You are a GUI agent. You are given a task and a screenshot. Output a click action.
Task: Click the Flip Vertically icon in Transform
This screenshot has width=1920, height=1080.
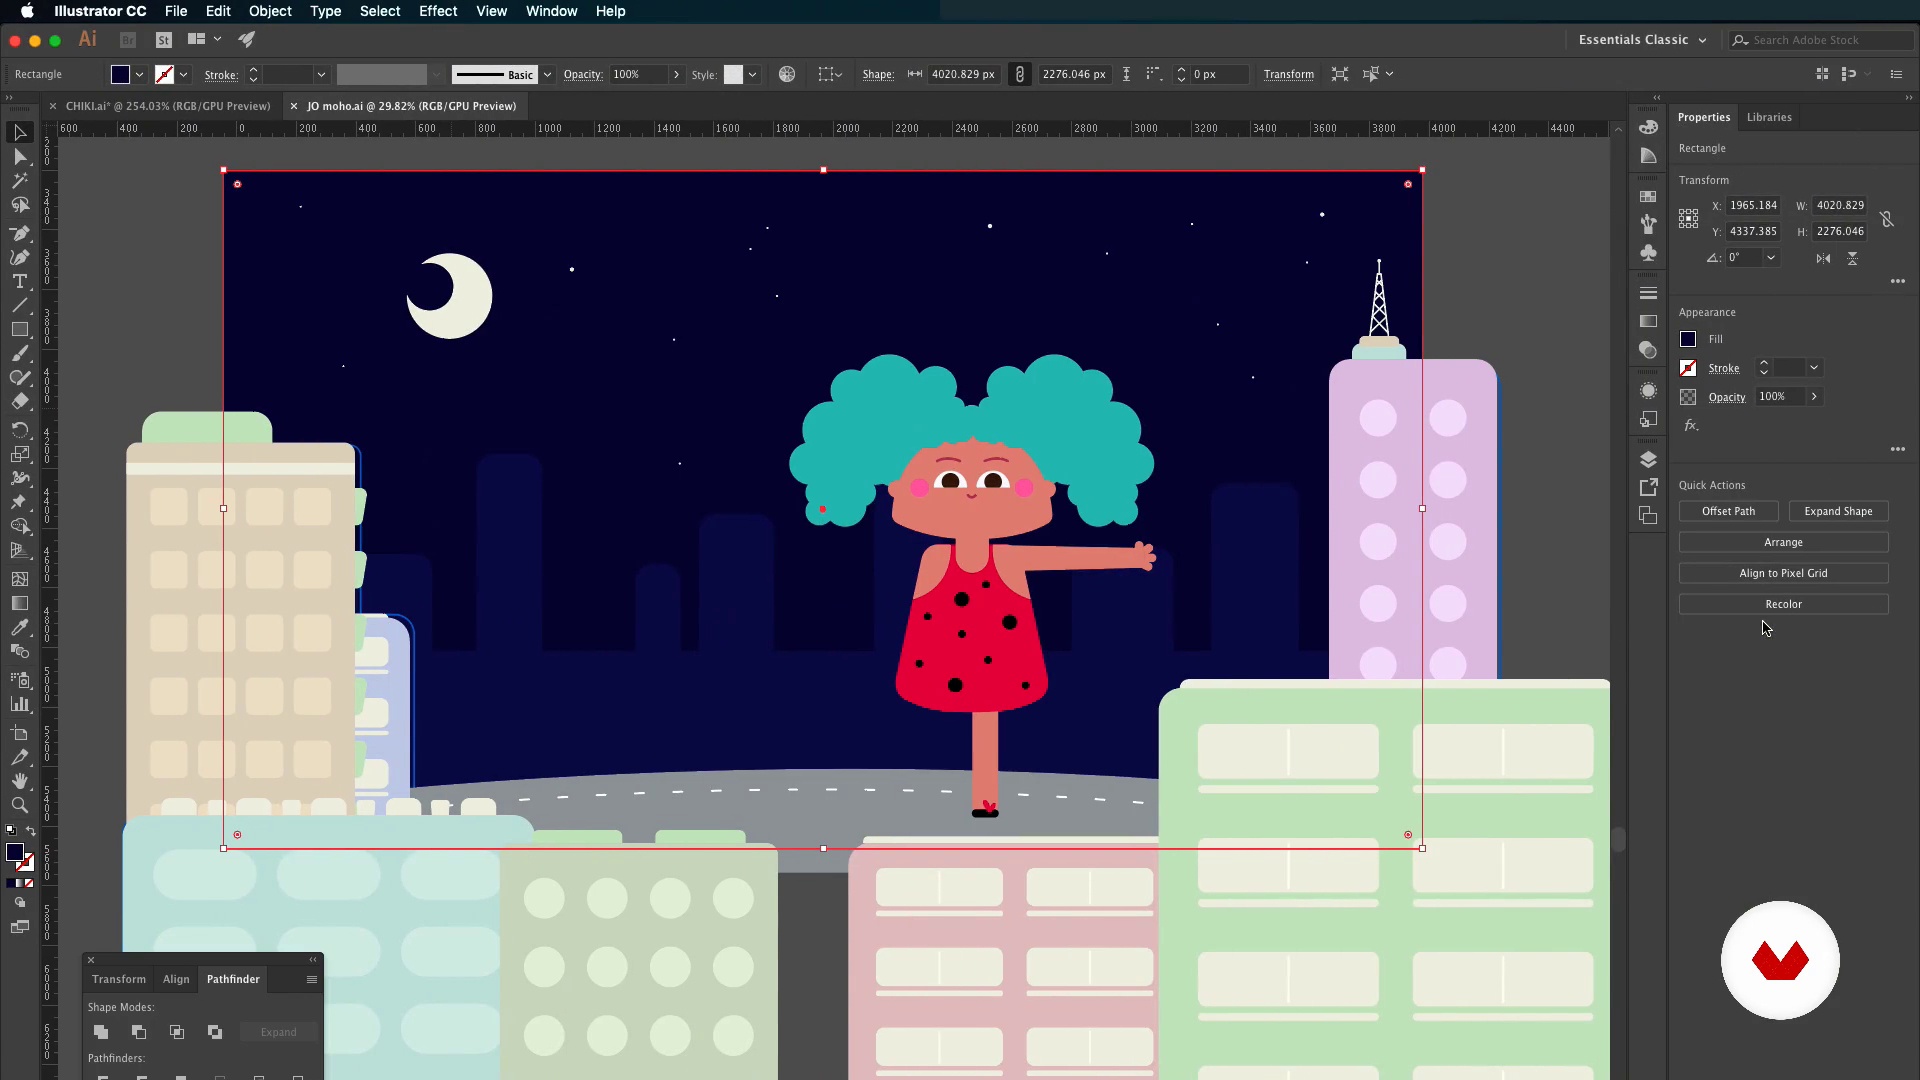(1852, 258)
